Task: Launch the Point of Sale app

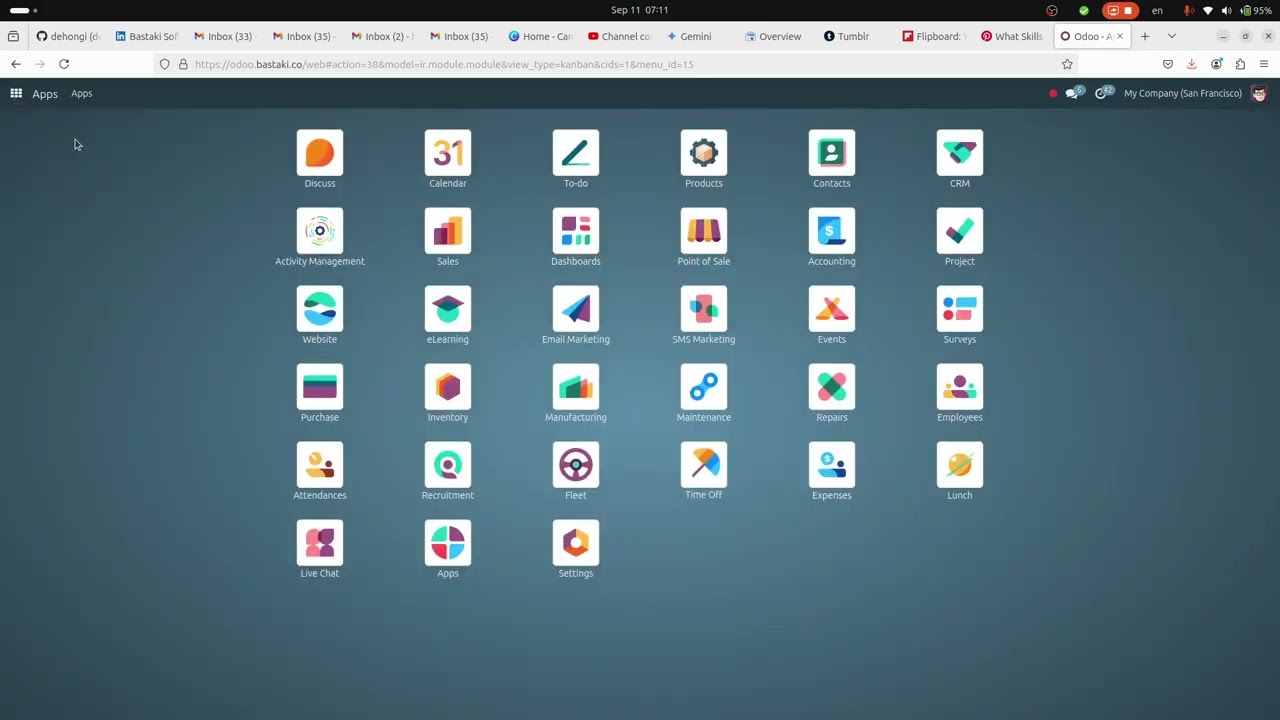Action: 704,231
